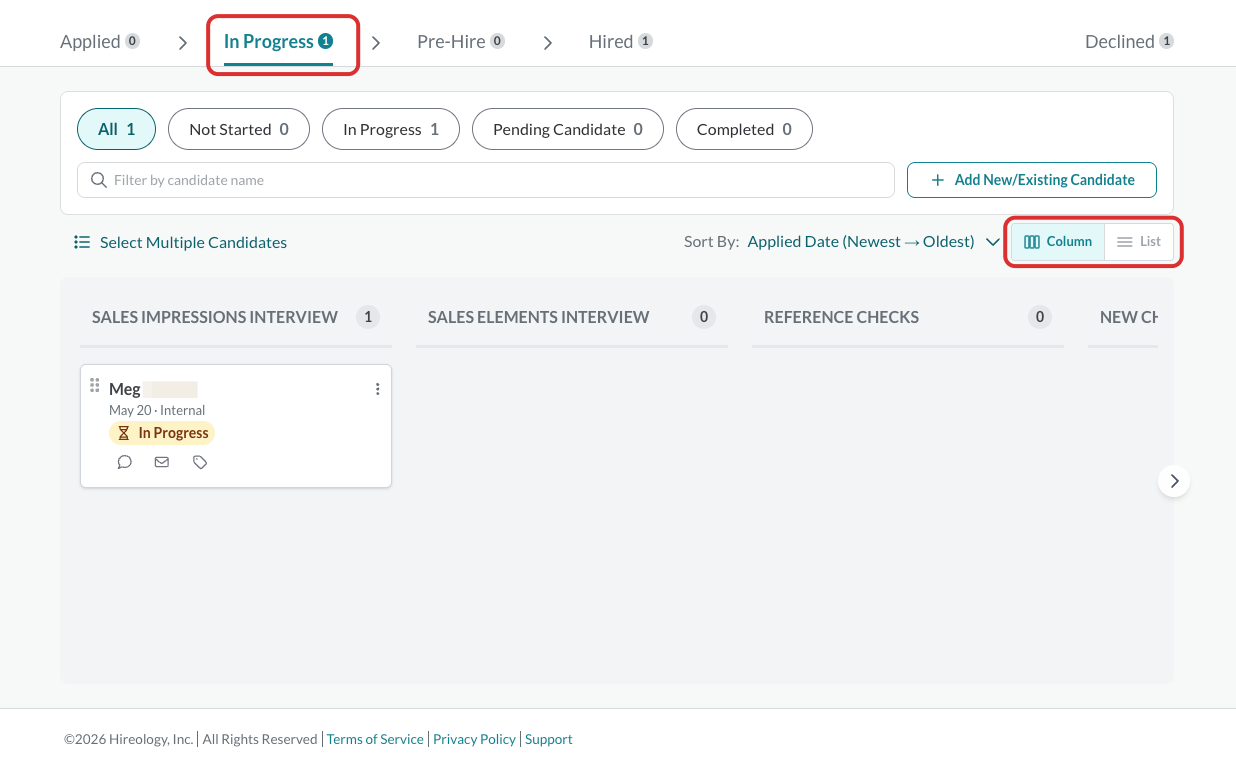Select the Completed 0 filter pill
The image size is (1236, 760).
[x=744, y=129]
